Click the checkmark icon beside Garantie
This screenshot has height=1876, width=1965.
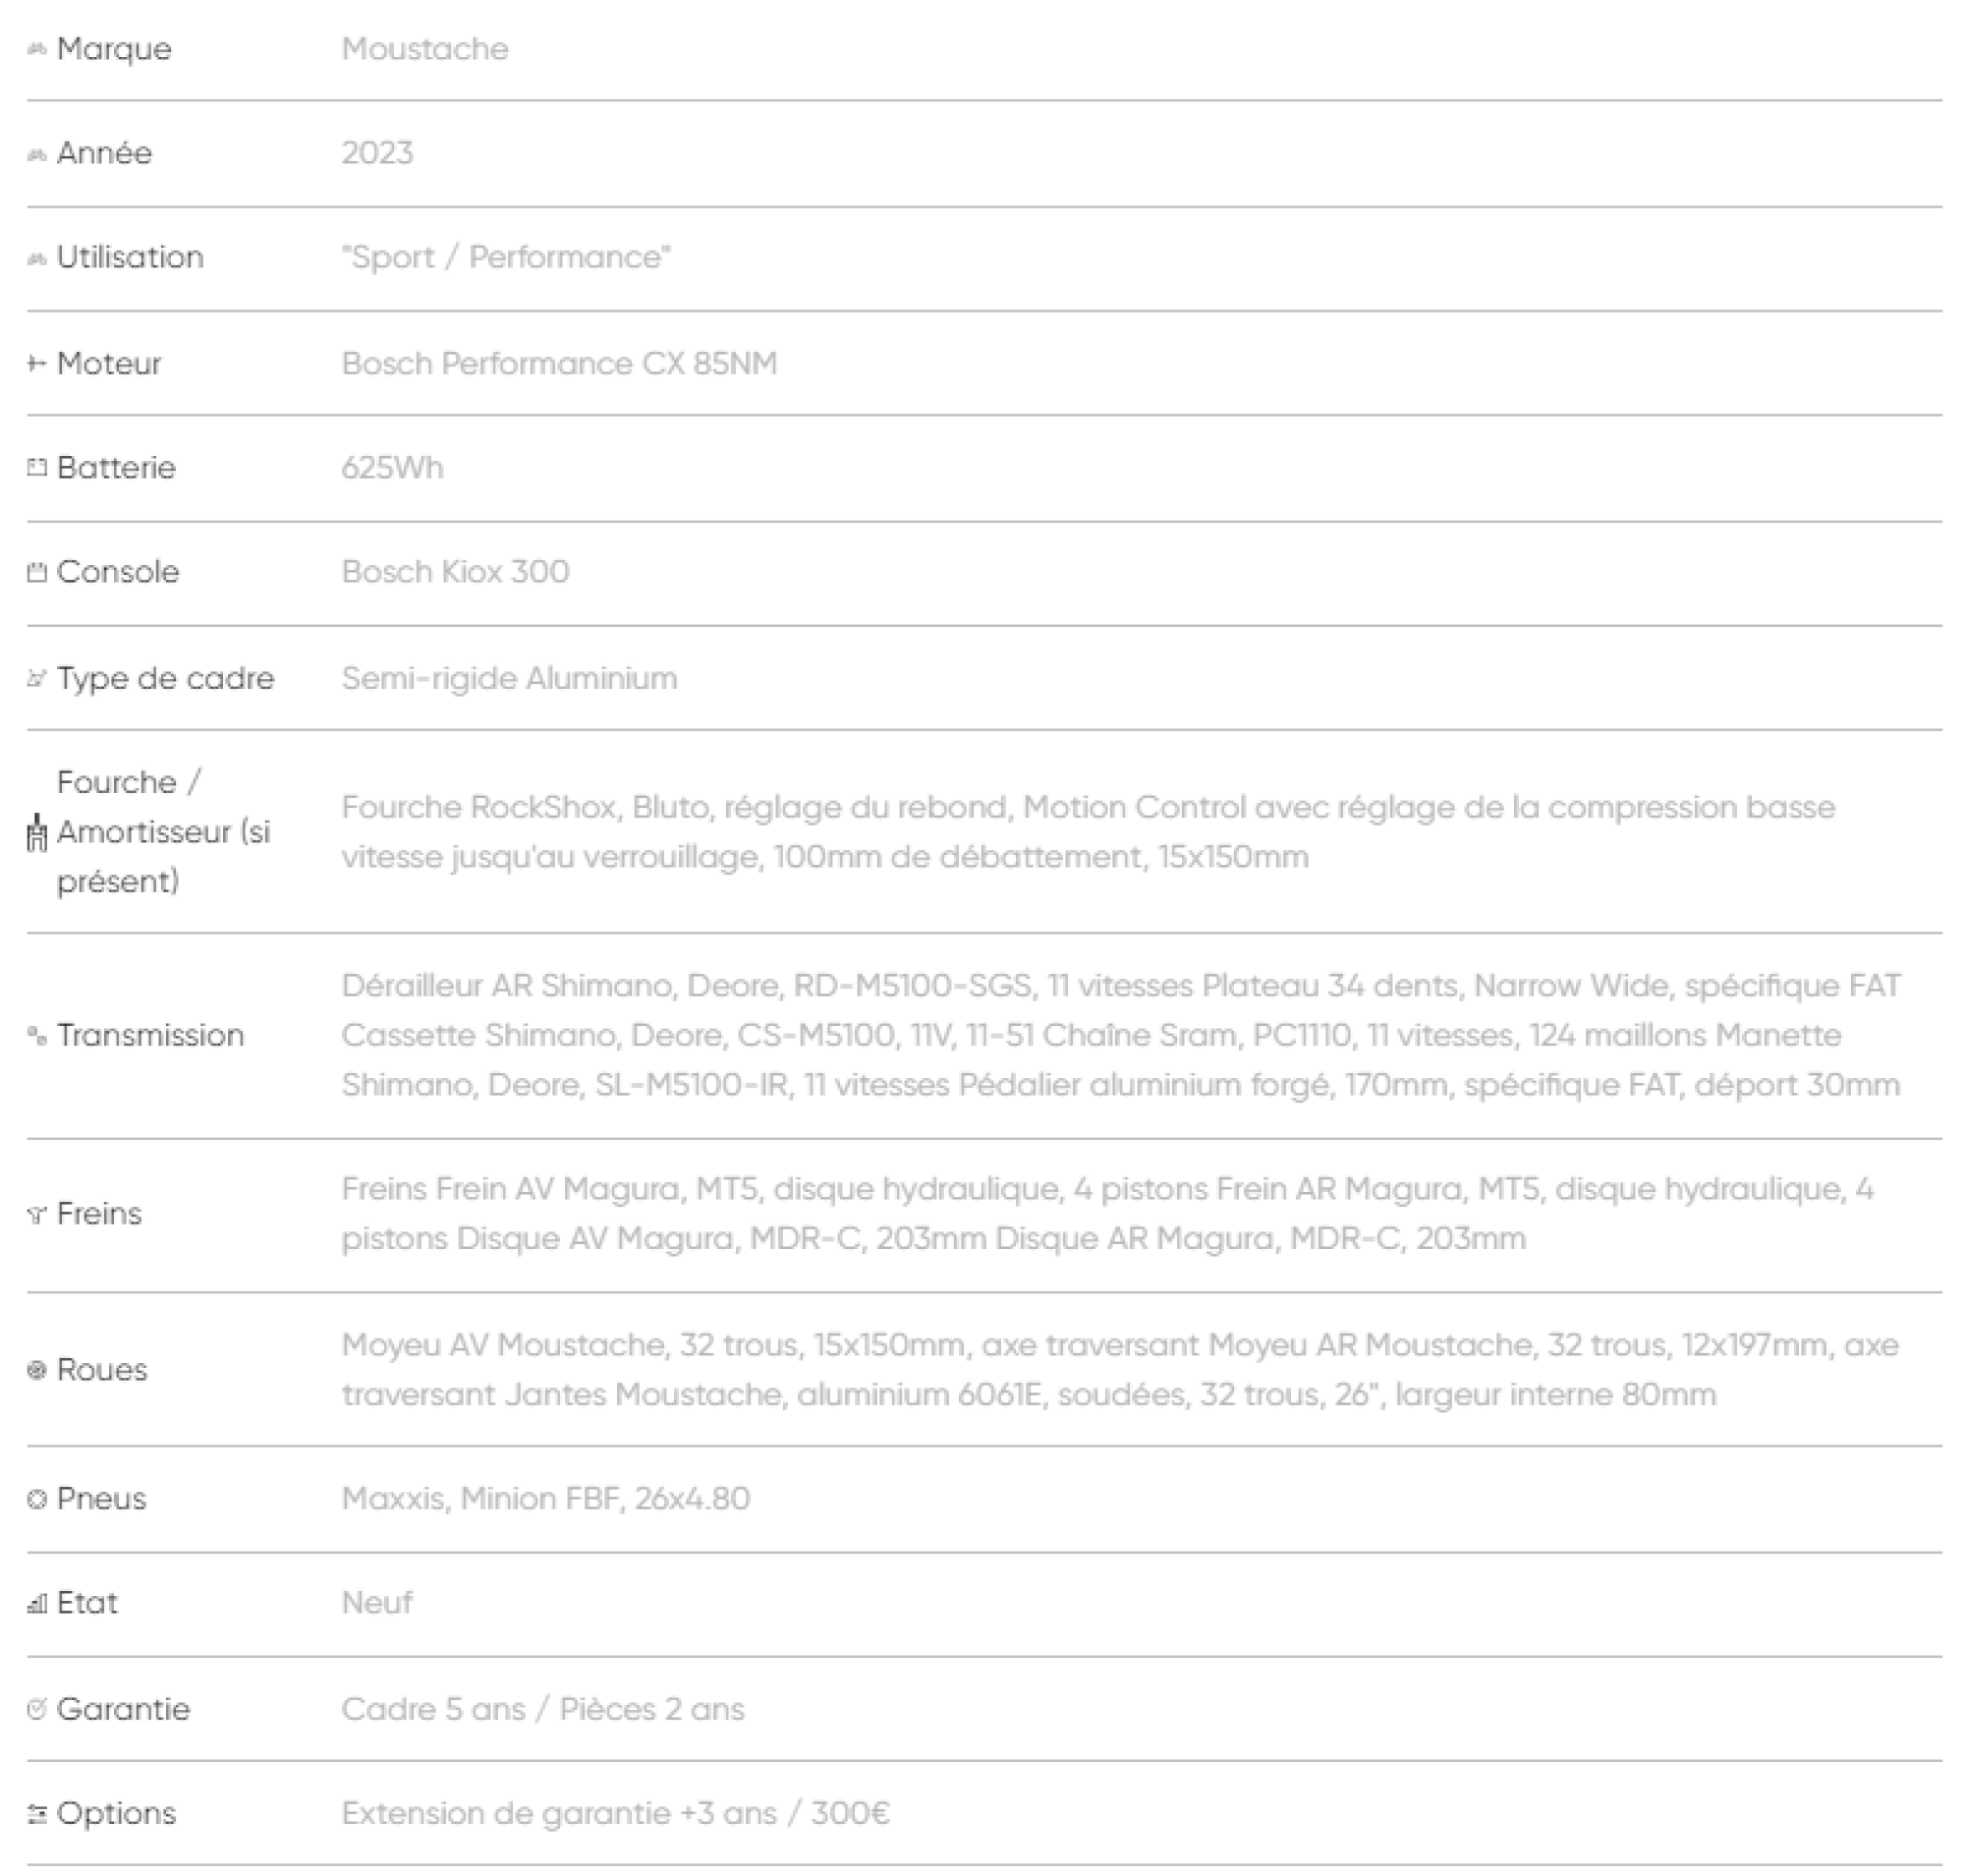[x=37, y=1709]
